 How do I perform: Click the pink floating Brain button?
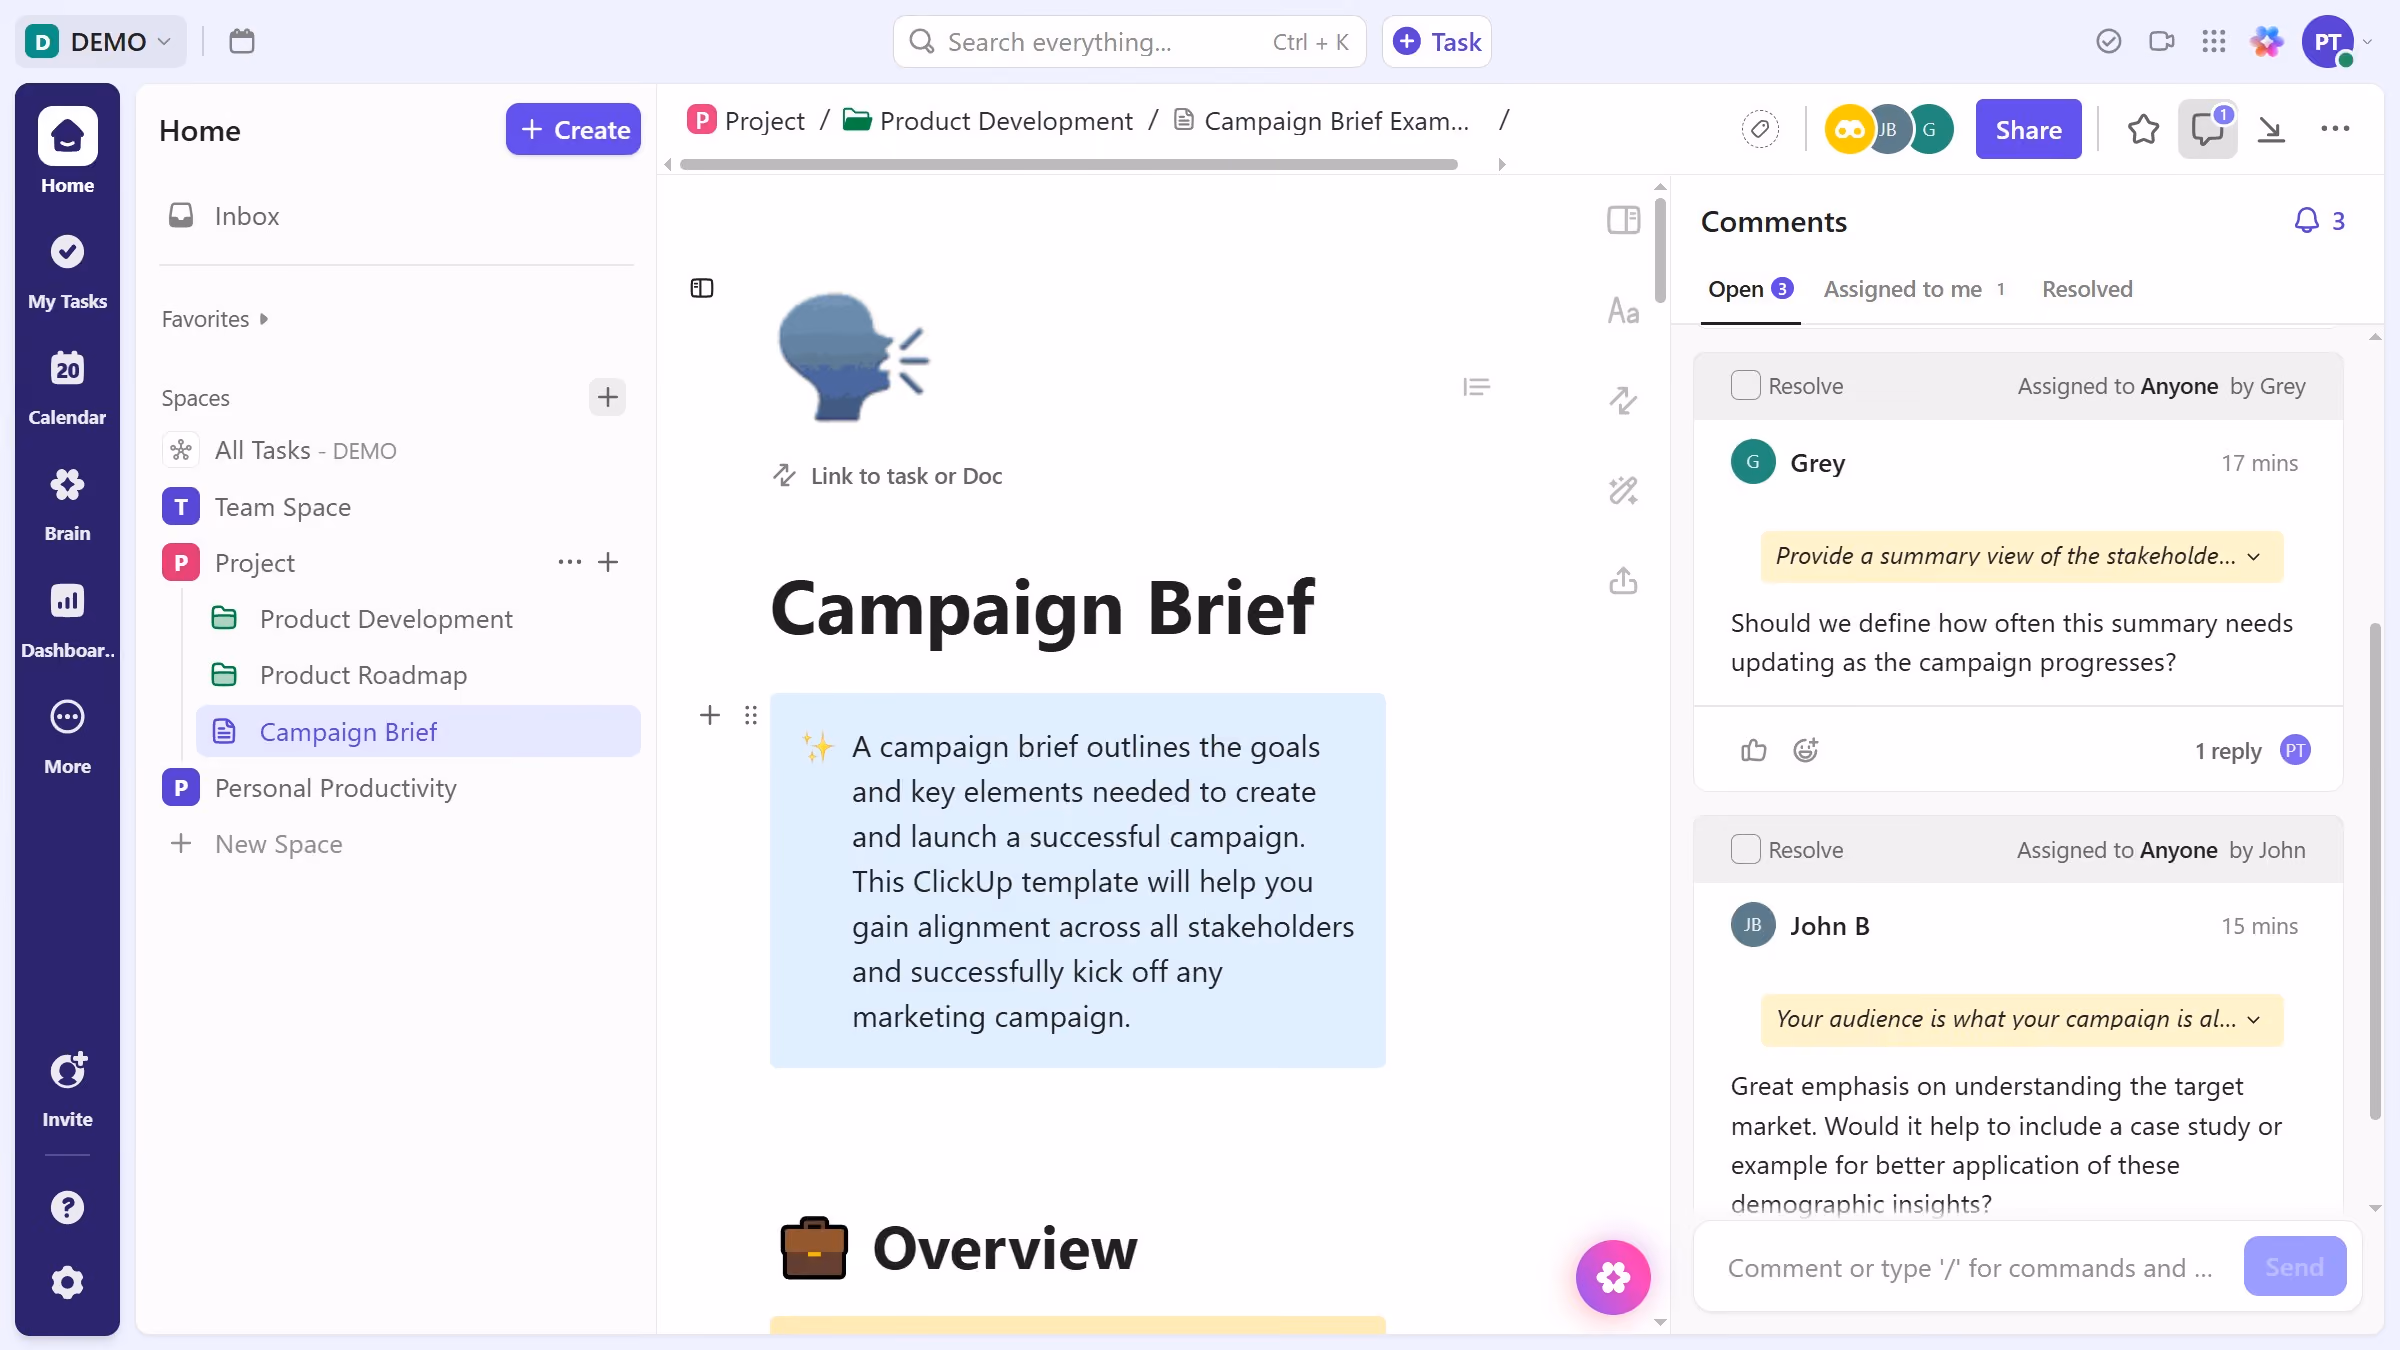point(1613,1277)
